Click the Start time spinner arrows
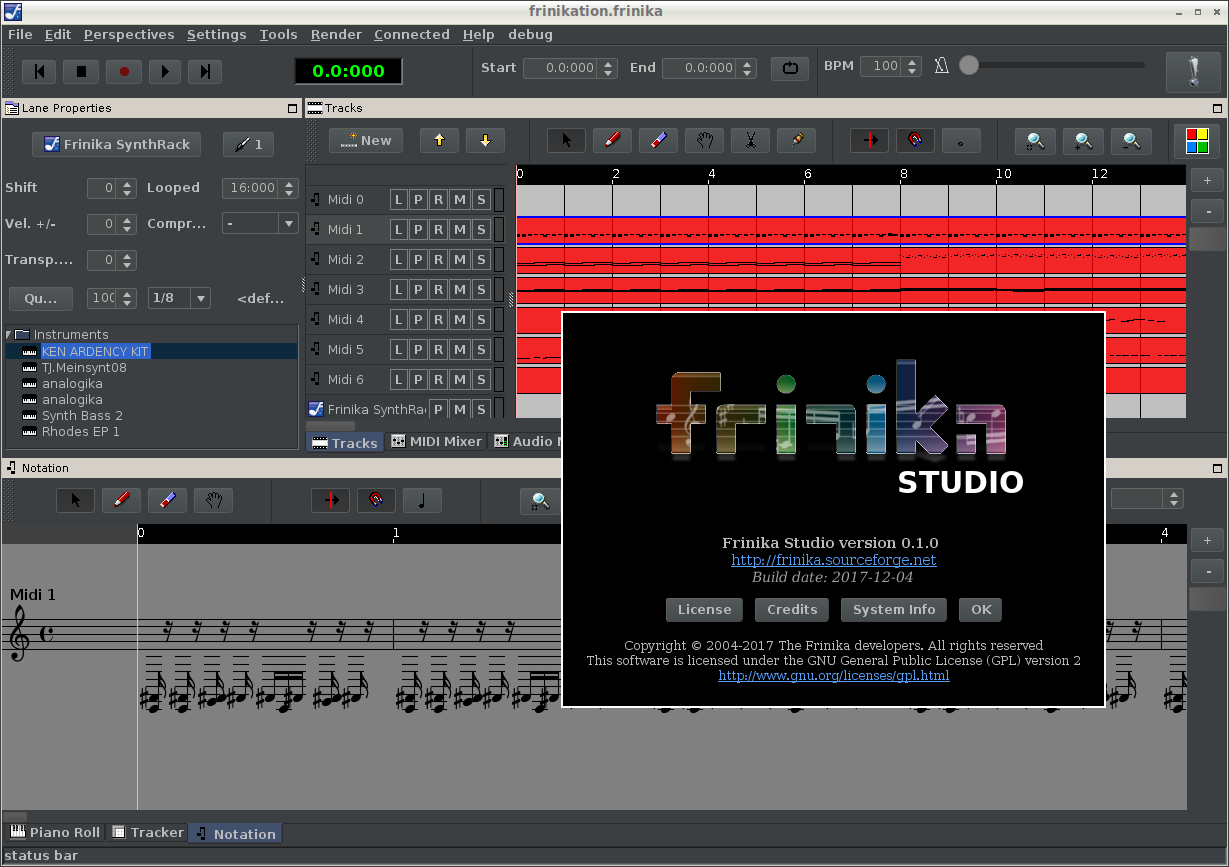Image resolution: width=1229 pixels, height=867 pixels. (x=609, y=68)
